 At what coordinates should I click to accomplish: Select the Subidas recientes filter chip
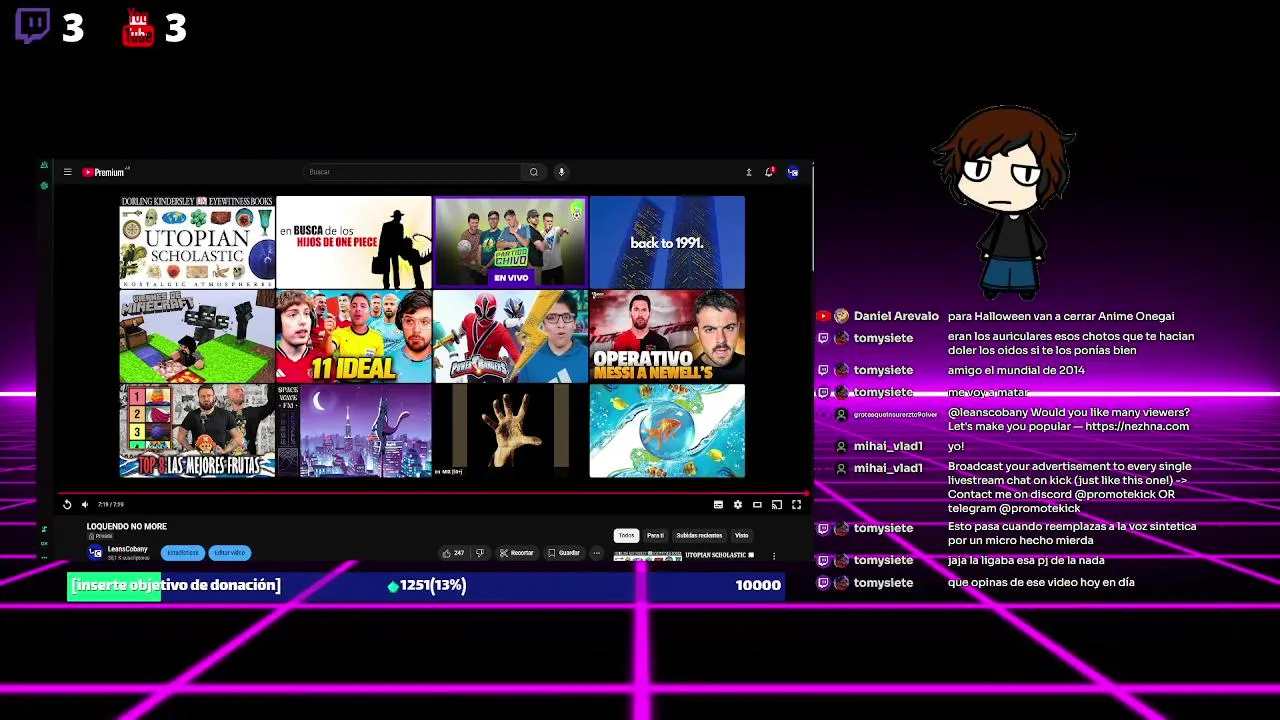699,535
